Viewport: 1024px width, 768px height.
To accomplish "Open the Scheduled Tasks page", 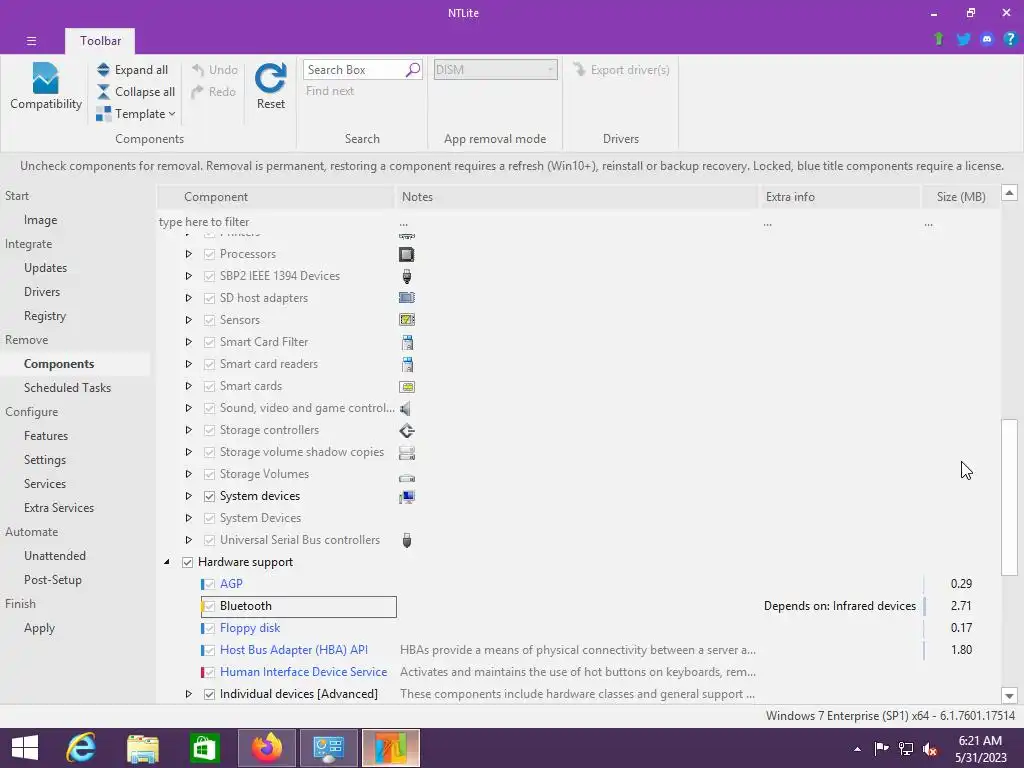I will pos(67,388).
